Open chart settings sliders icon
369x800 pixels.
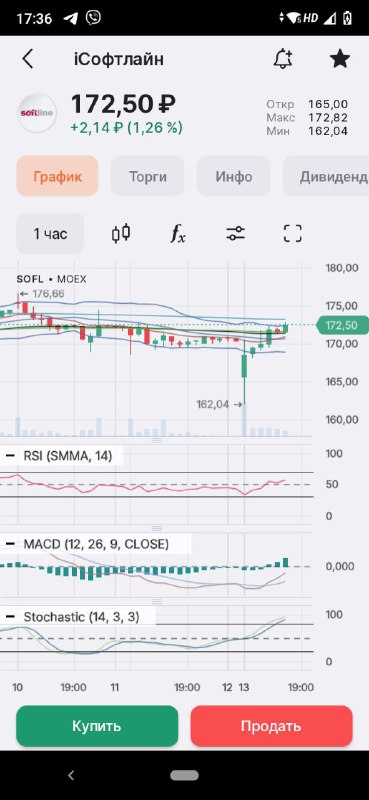235,234
